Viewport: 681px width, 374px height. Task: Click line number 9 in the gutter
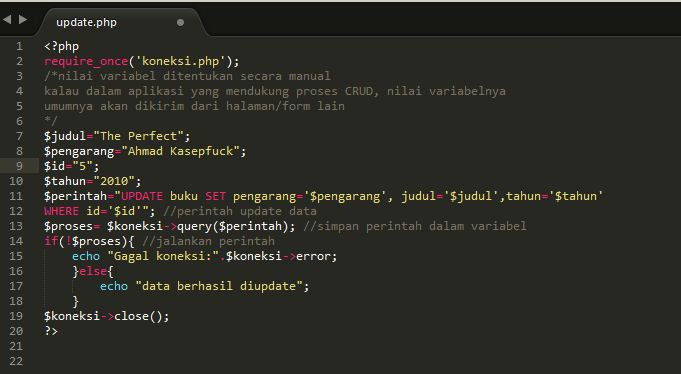(20, 166)
